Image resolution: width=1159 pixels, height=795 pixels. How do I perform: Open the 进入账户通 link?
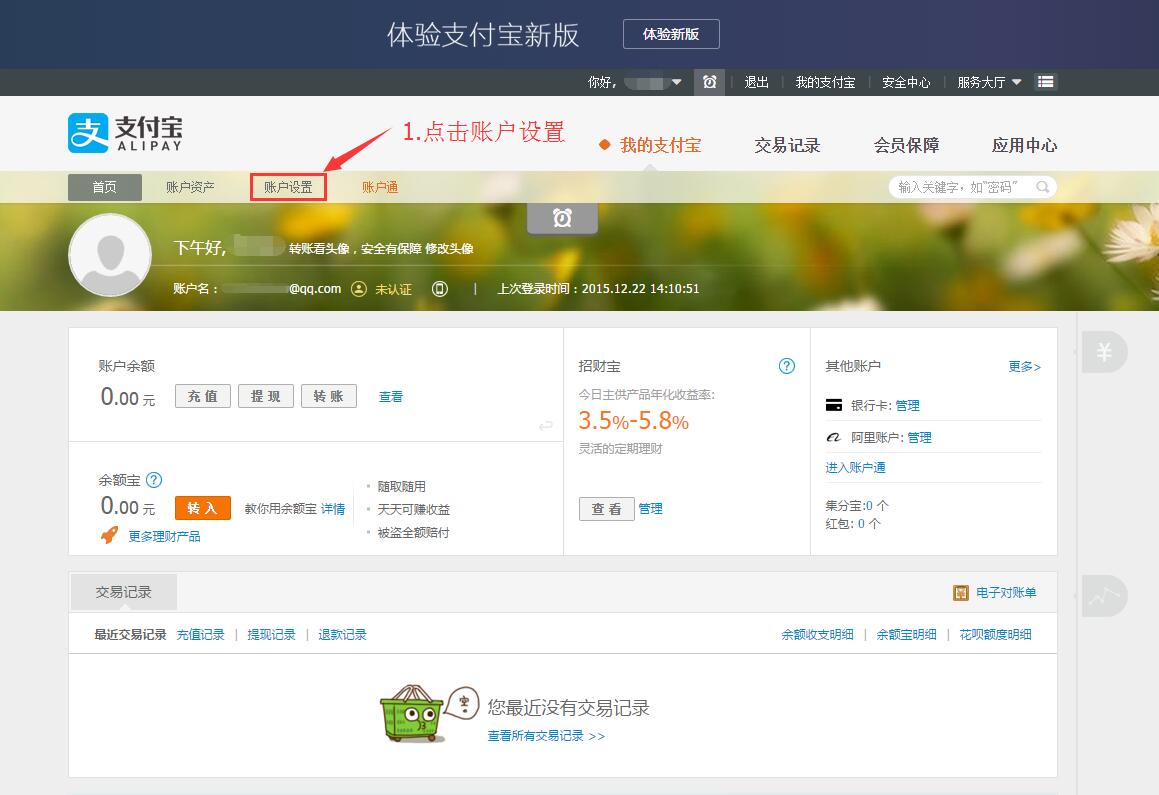click(855, 467)
